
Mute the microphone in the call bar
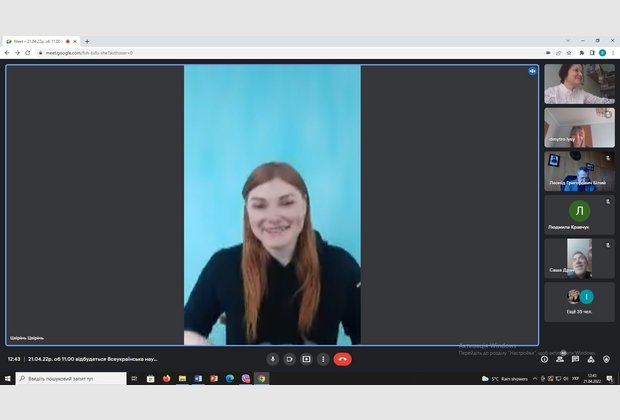272,359
